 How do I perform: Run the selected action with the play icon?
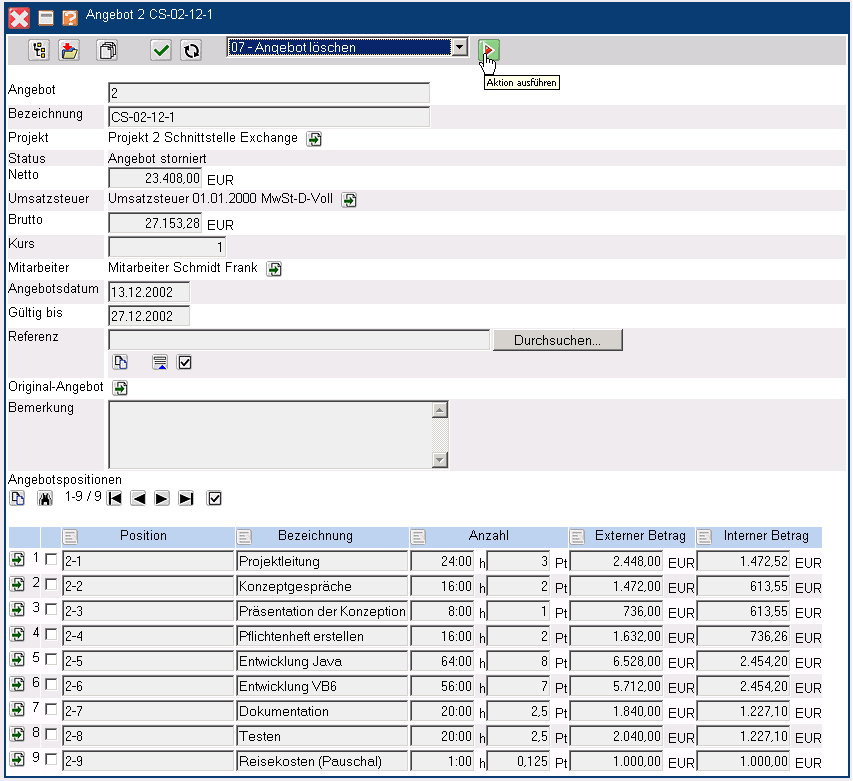(x=488, y=50)
